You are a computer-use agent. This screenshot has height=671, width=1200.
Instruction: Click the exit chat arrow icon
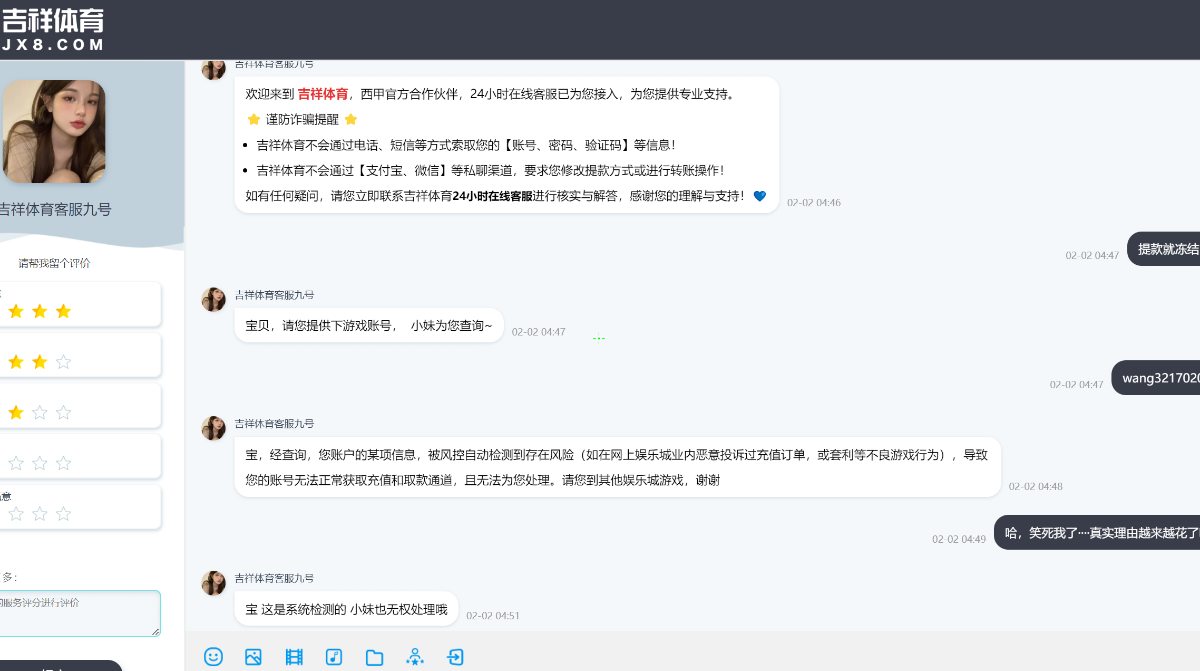(455, 656)
